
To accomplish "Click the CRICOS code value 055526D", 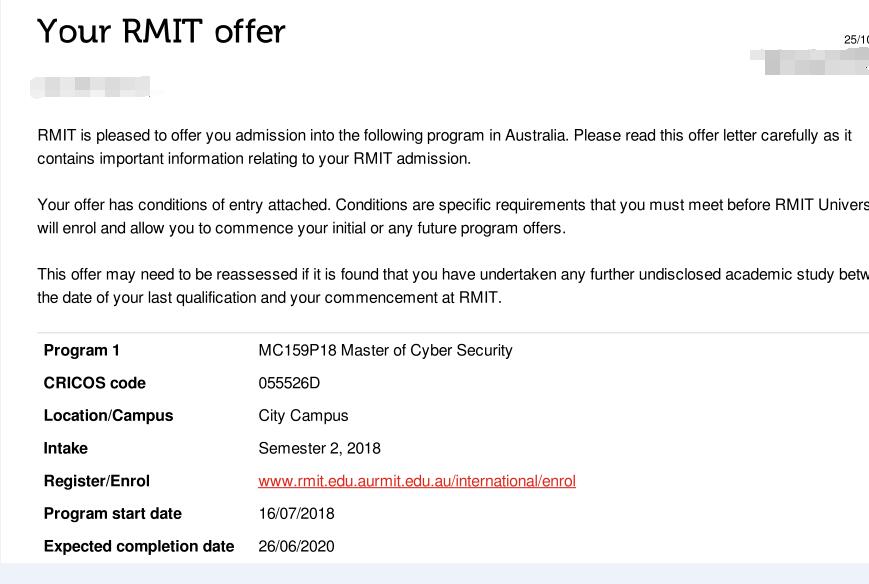I will pyautogui.click(x=289, y=383).
